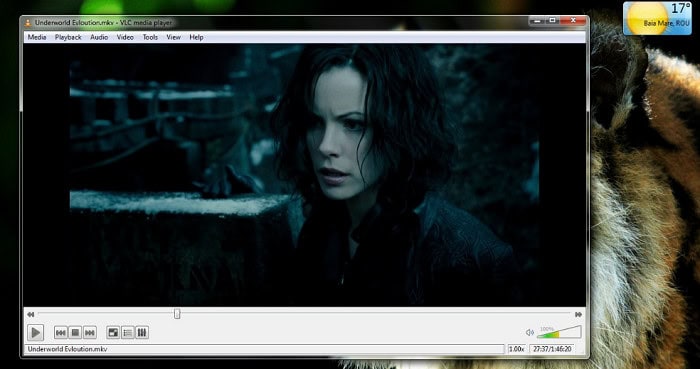Mute audio with the speaker icon

point(530,332)
